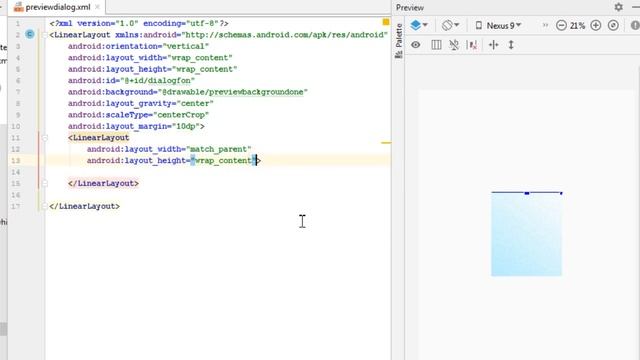Click the @+id/dialogfon value
This screenshot has height=360, width=640.
(x=158, y=80)
